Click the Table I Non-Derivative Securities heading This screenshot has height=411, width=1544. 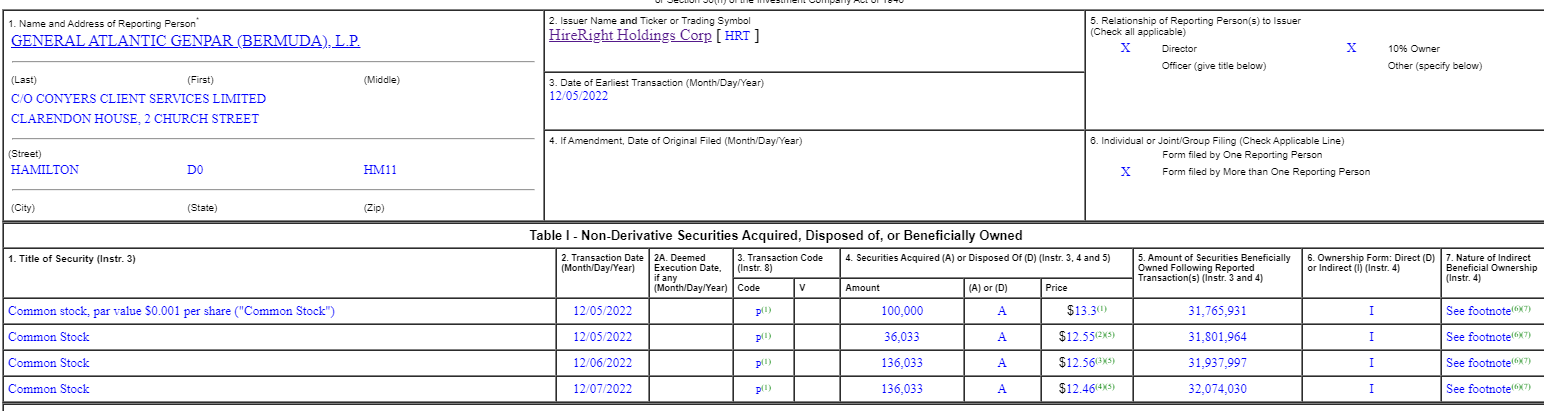click(x=775, y=236)
